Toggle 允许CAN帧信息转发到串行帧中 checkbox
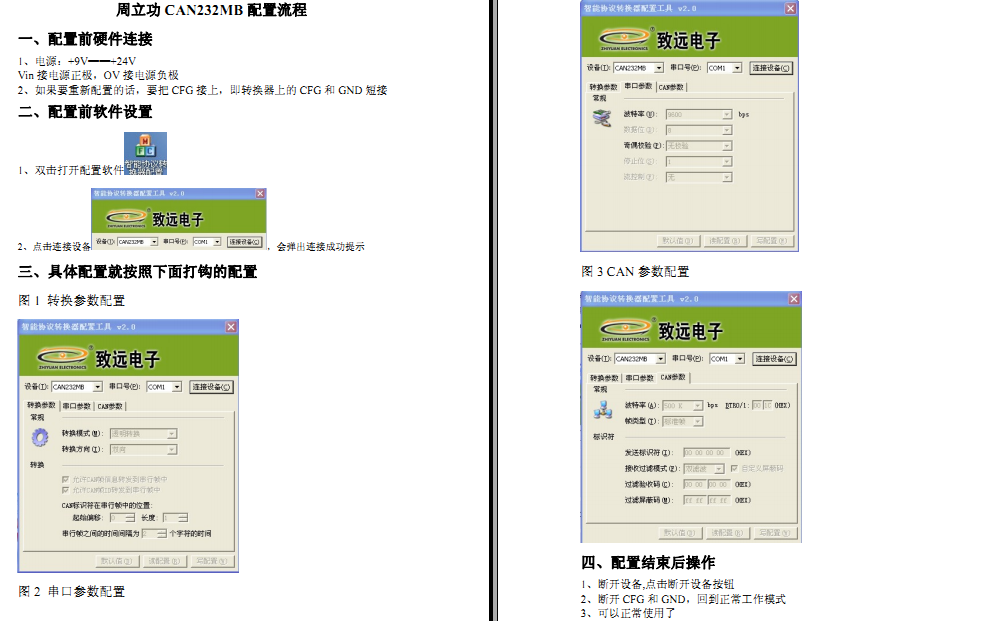 tap(65, 479)
